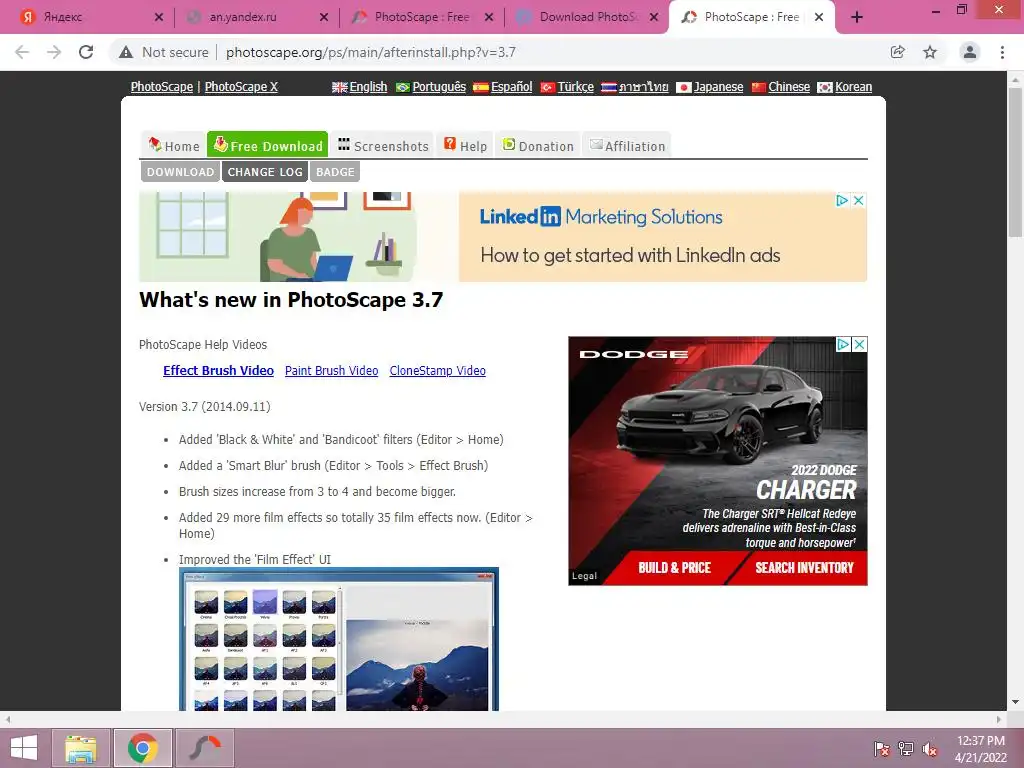
Task: Open the Affiliation tab
Action: pyautogui.click(x=627, y=145)
